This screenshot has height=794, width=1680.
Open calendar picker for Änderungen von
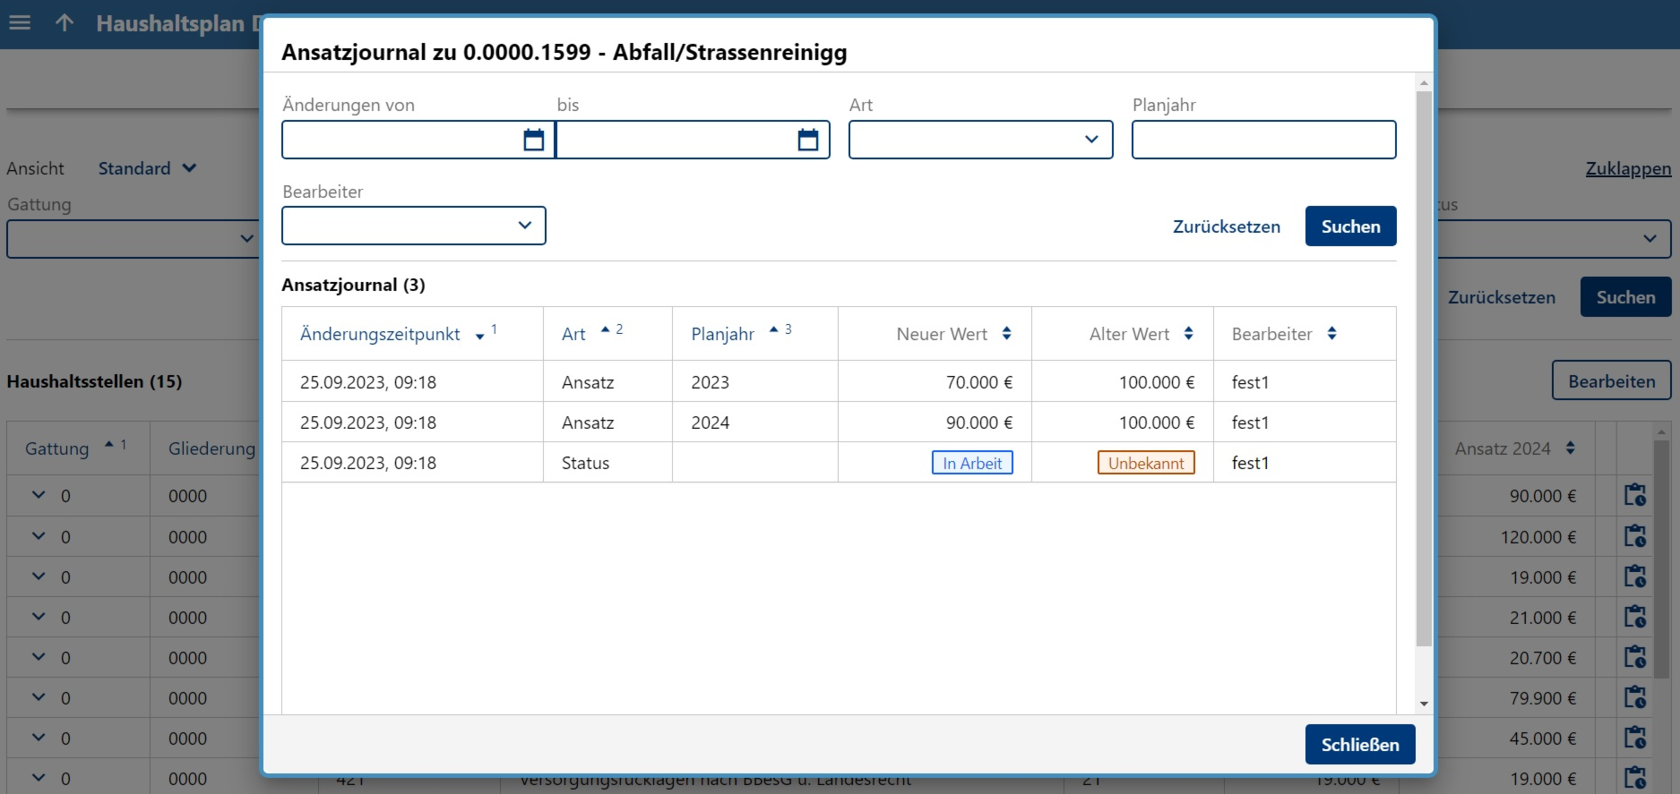pyautogui.click(x=533, y=140)
